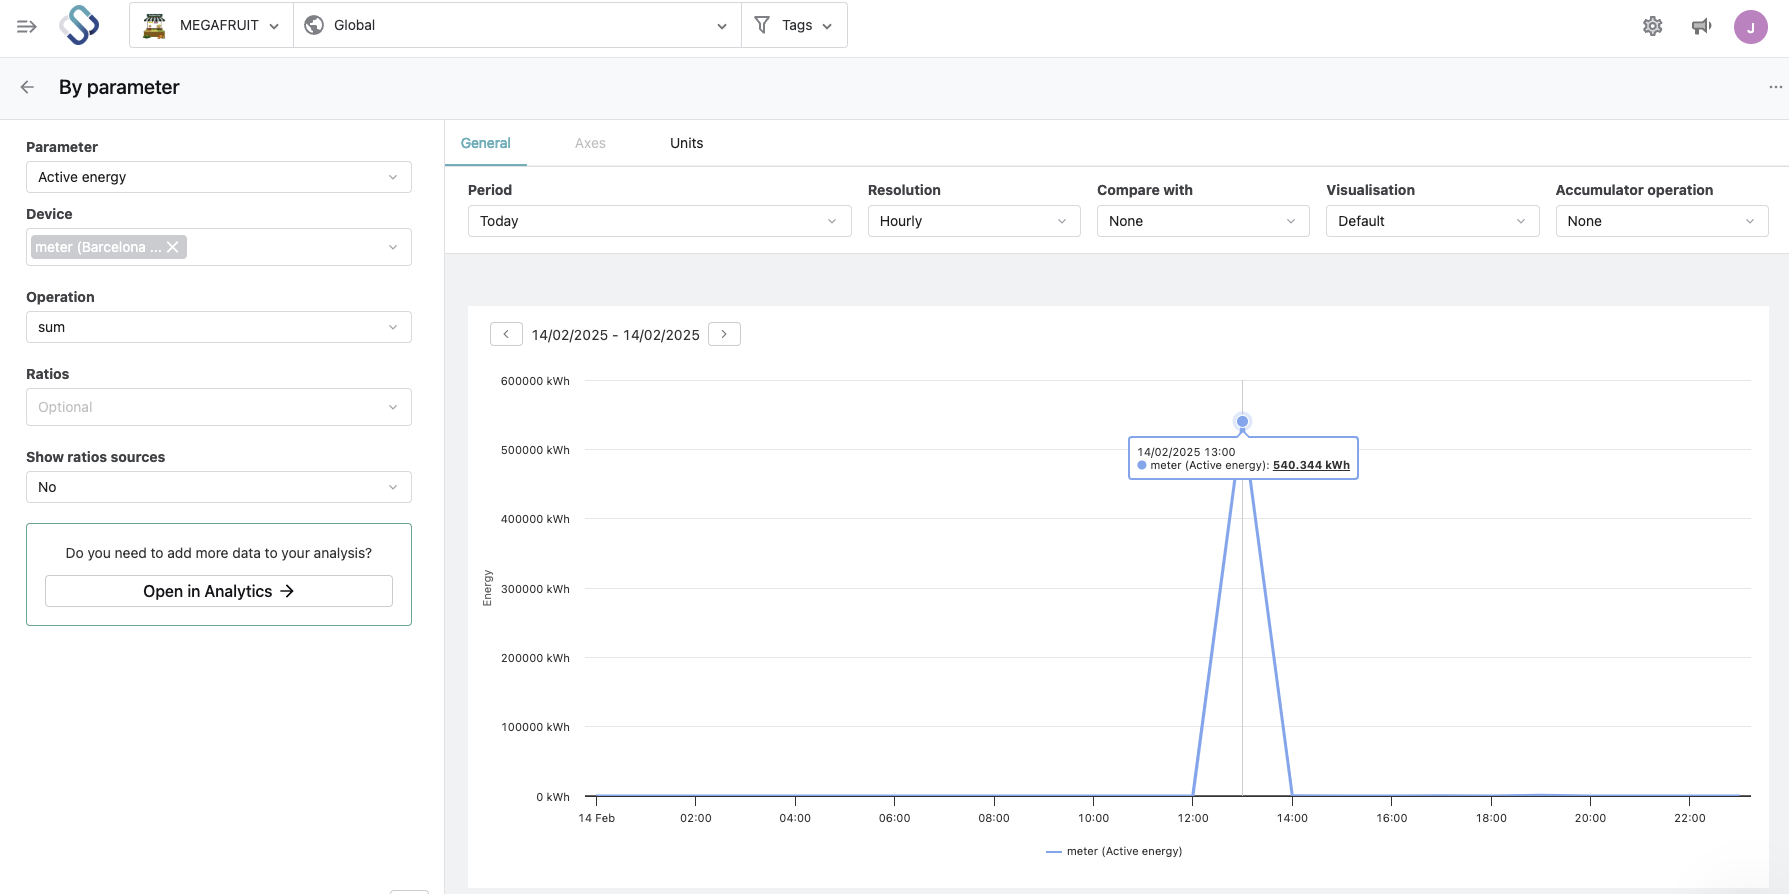Open the Resolution dropdown set to Hourly

point(974,221)
